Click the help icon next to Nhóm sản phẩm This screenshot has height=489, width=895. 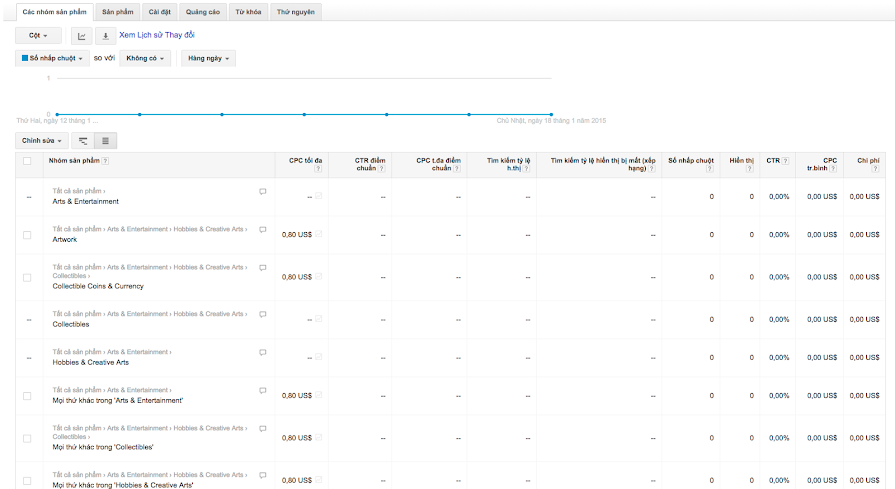pos(105,161)
